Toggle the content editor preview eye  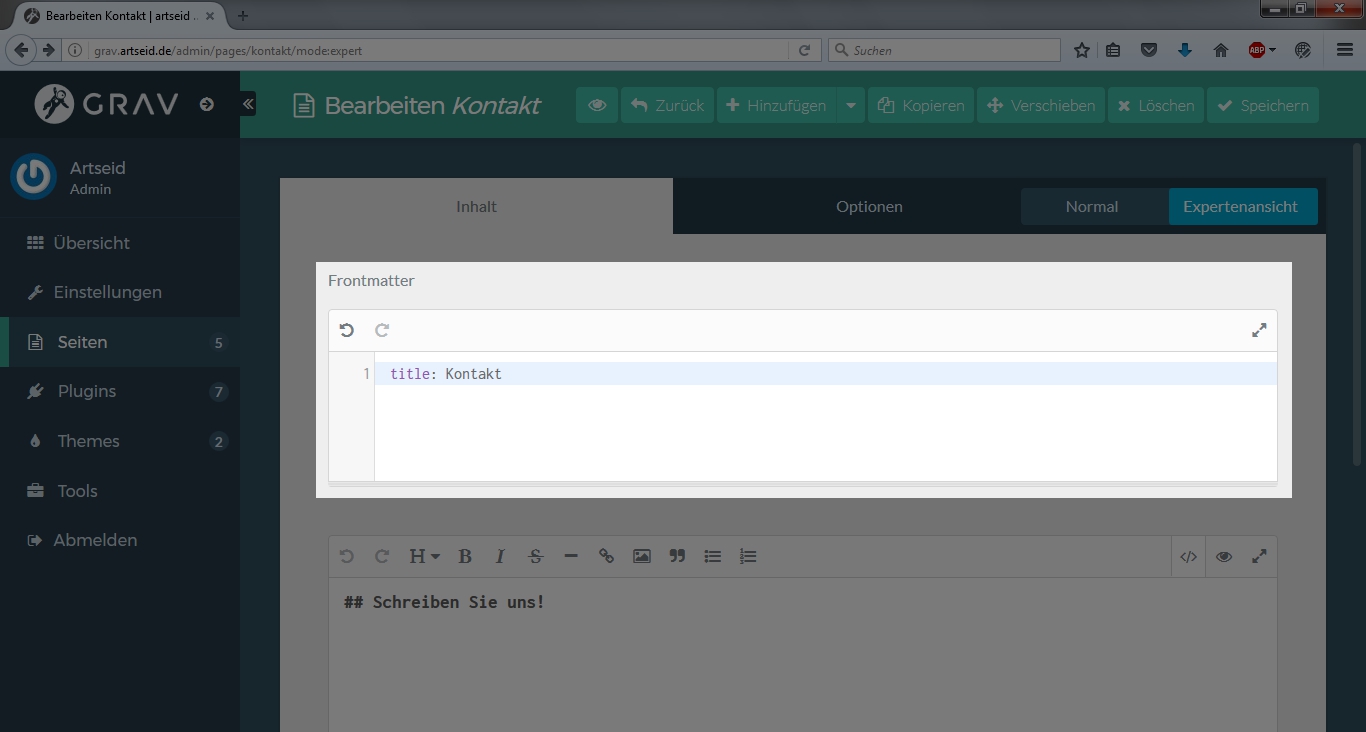point(1224,557)
